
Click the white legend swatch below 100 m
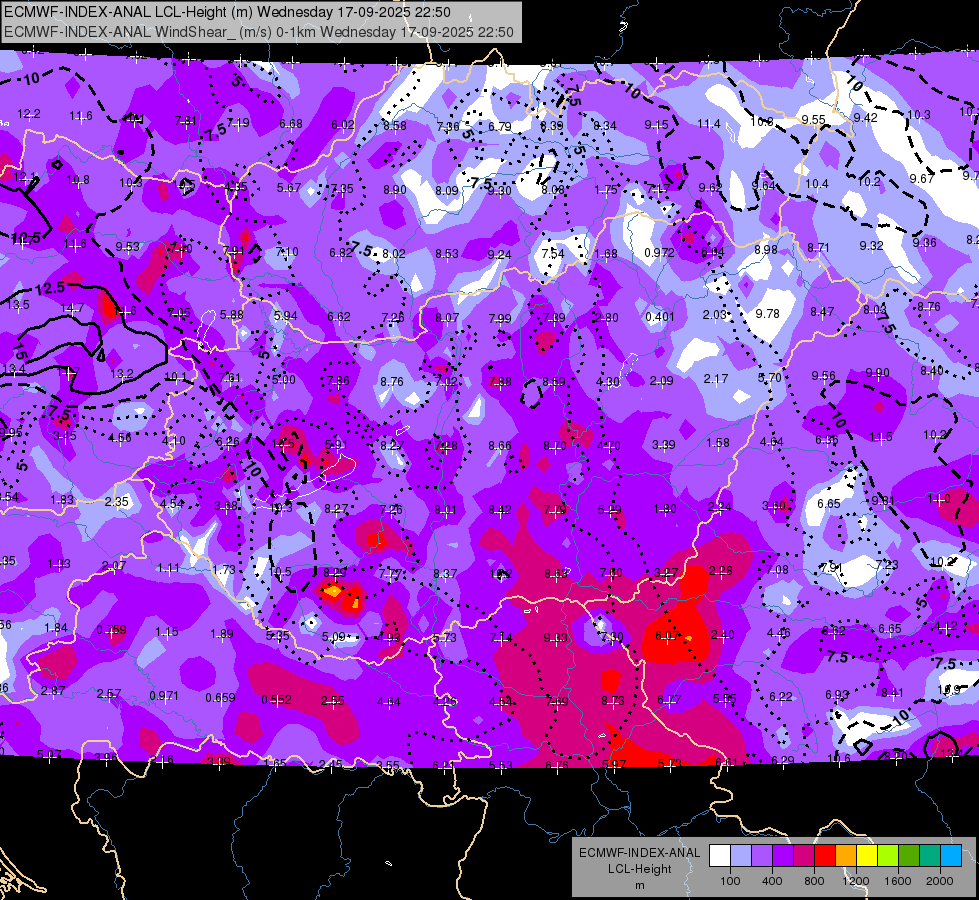720,855
